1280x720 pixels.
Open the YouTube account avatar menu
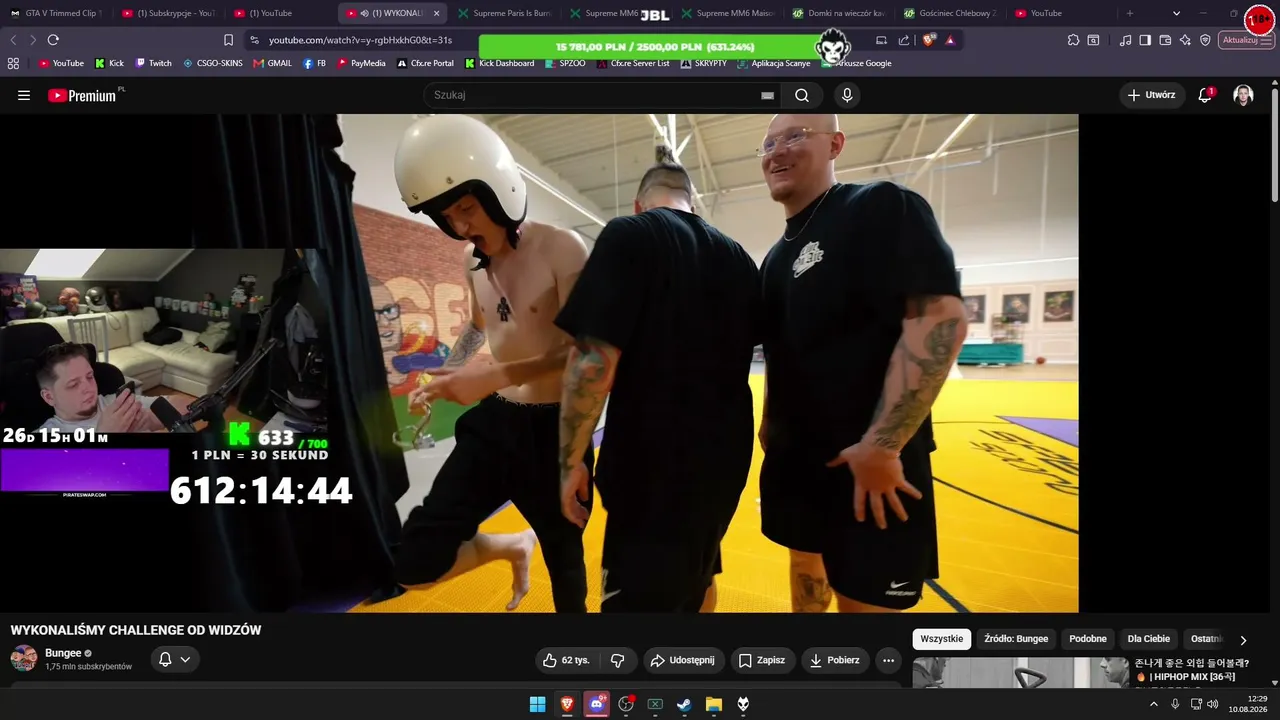[x=1243, y=95]
